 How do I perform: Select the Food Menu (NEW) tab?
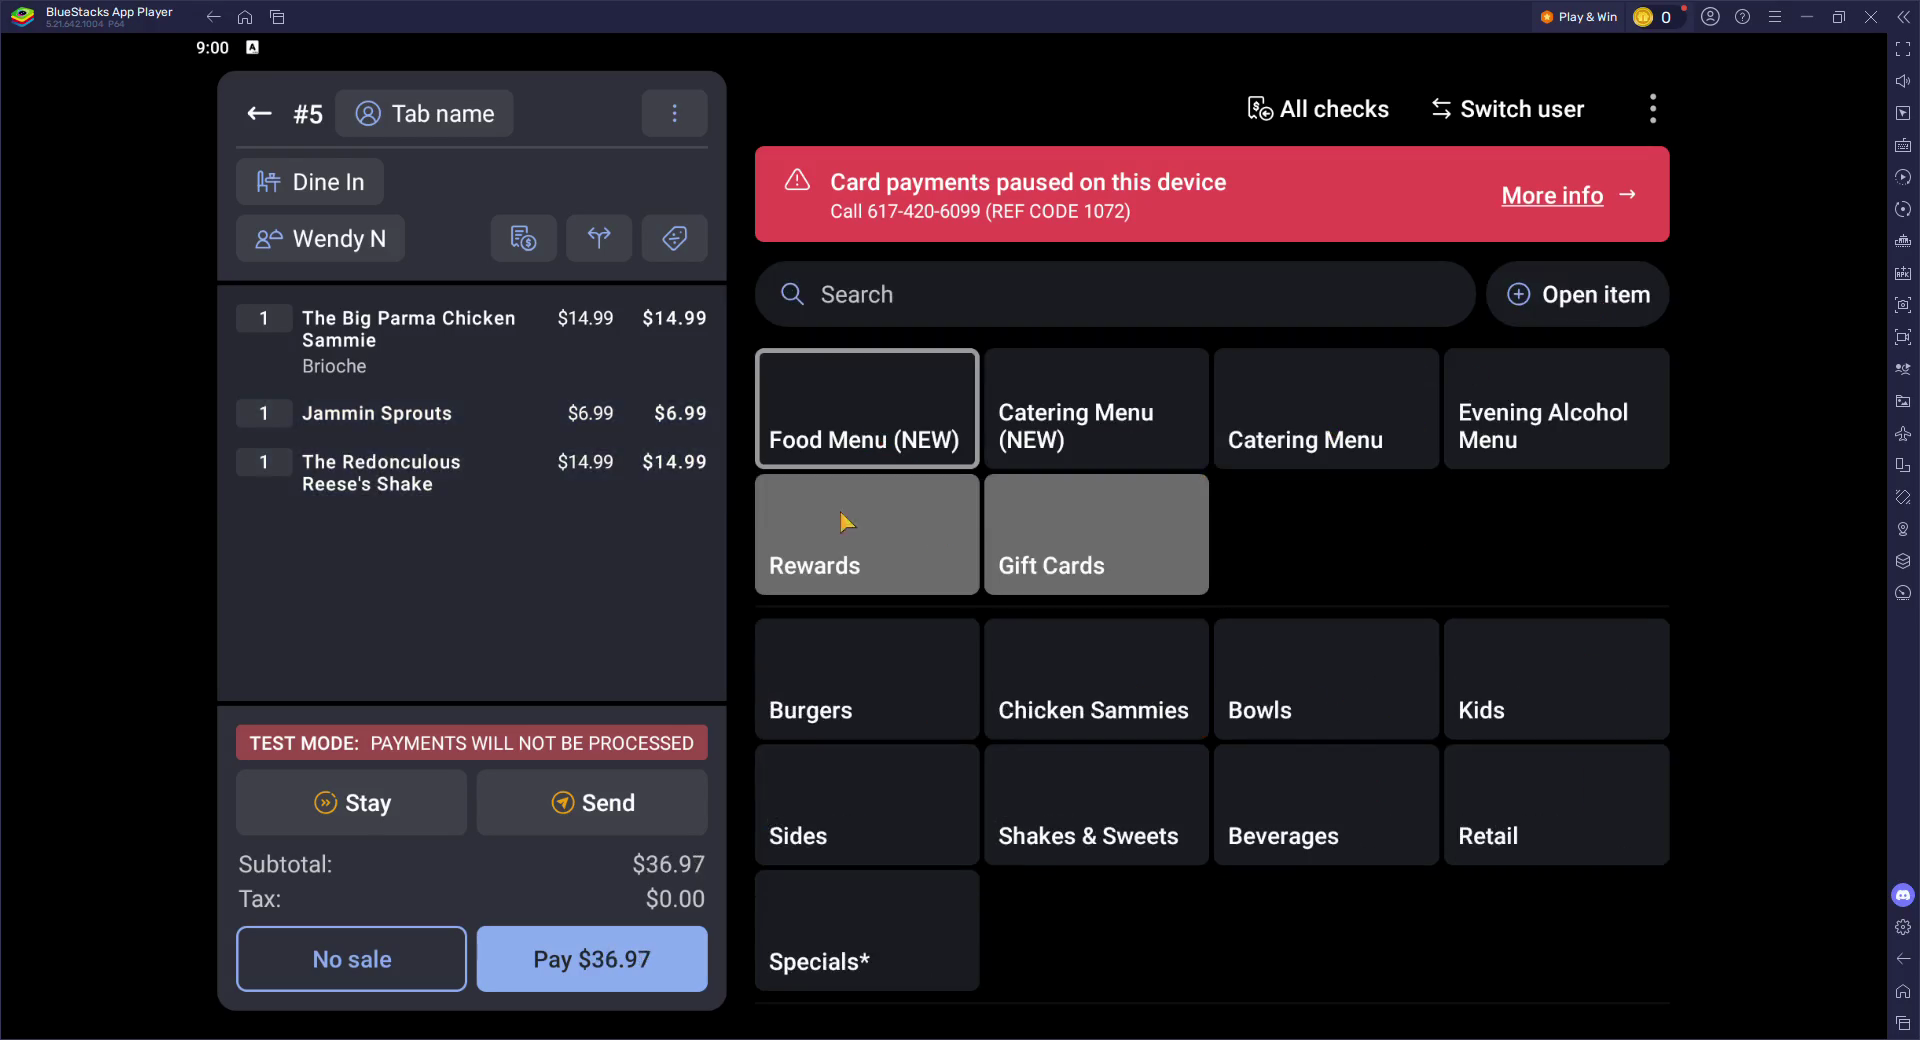pos(866,409)
